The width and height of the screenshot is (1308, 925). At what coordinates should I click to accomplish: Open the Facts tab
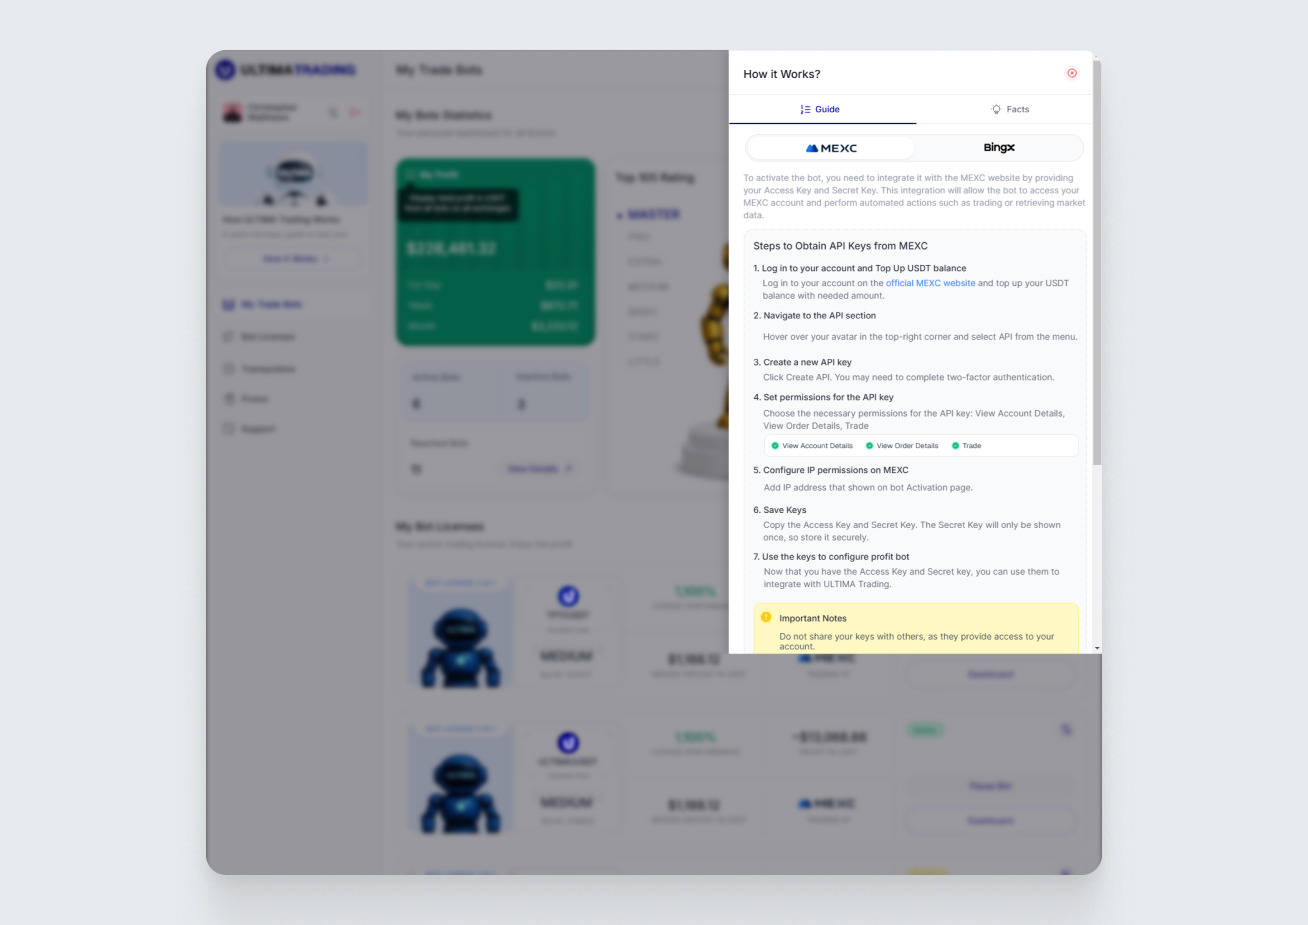[1010, 109]
